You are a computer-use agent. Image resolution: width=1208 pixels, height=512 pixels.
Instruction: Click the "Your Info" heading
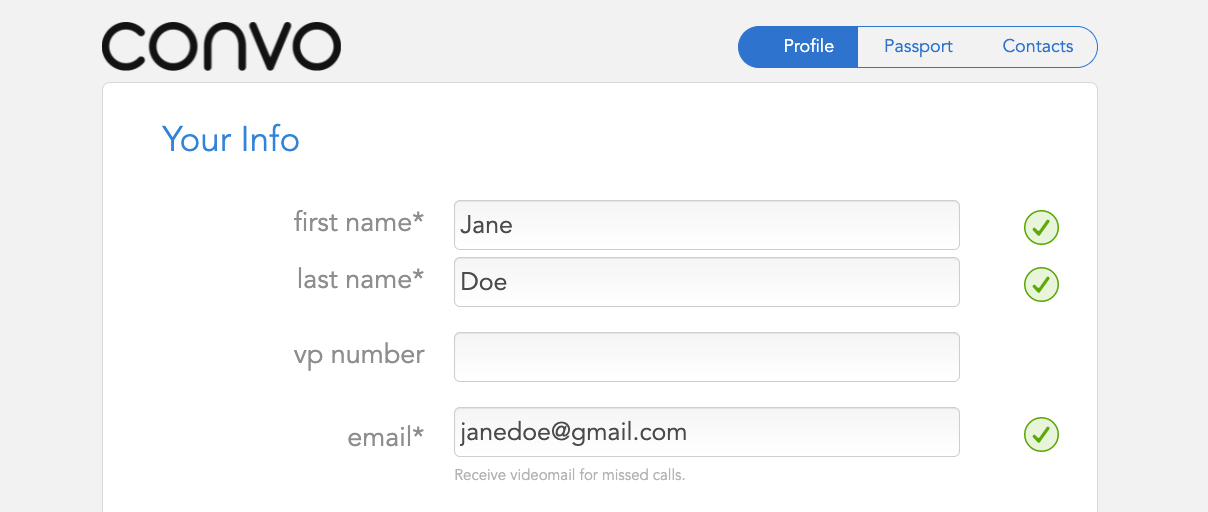[230, 139]
